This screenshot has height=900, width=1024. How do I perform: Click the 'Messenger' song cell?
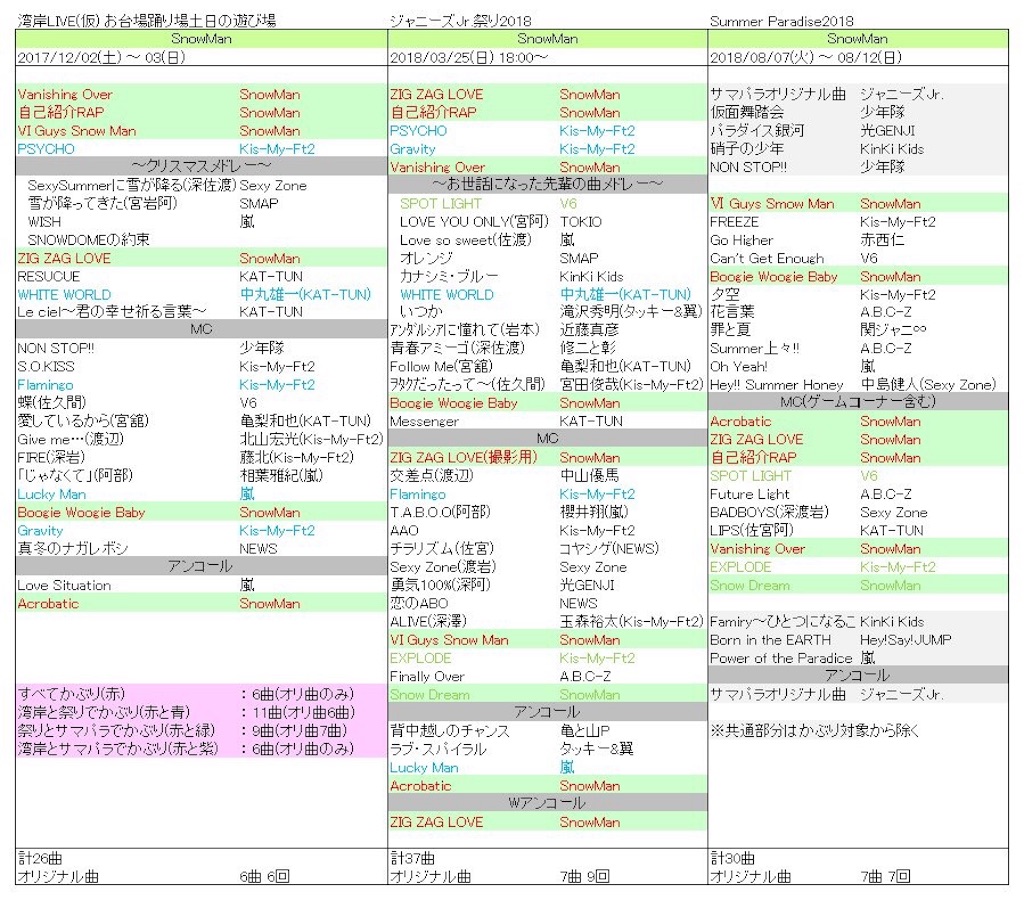point(424,421)
